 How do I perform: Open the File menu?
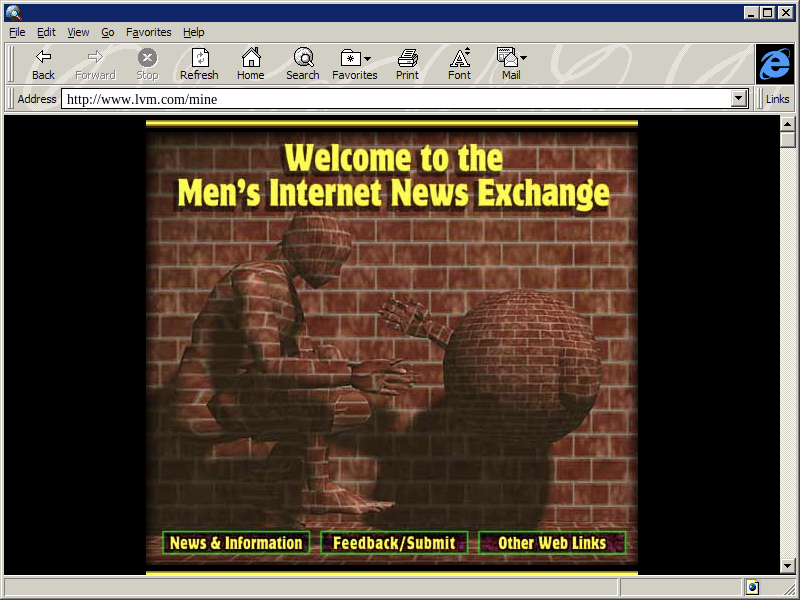pyautogui.click(x=17, y=32)
